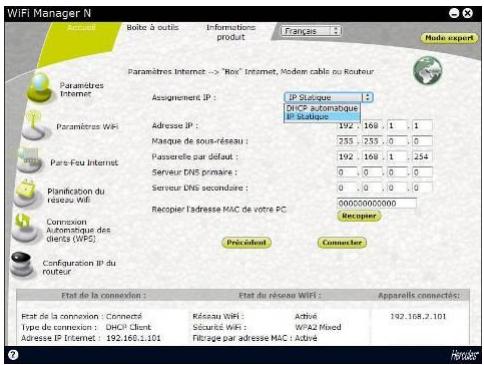
Task: Click first Passerelle par défaut octet field
Action: [347, 157]
